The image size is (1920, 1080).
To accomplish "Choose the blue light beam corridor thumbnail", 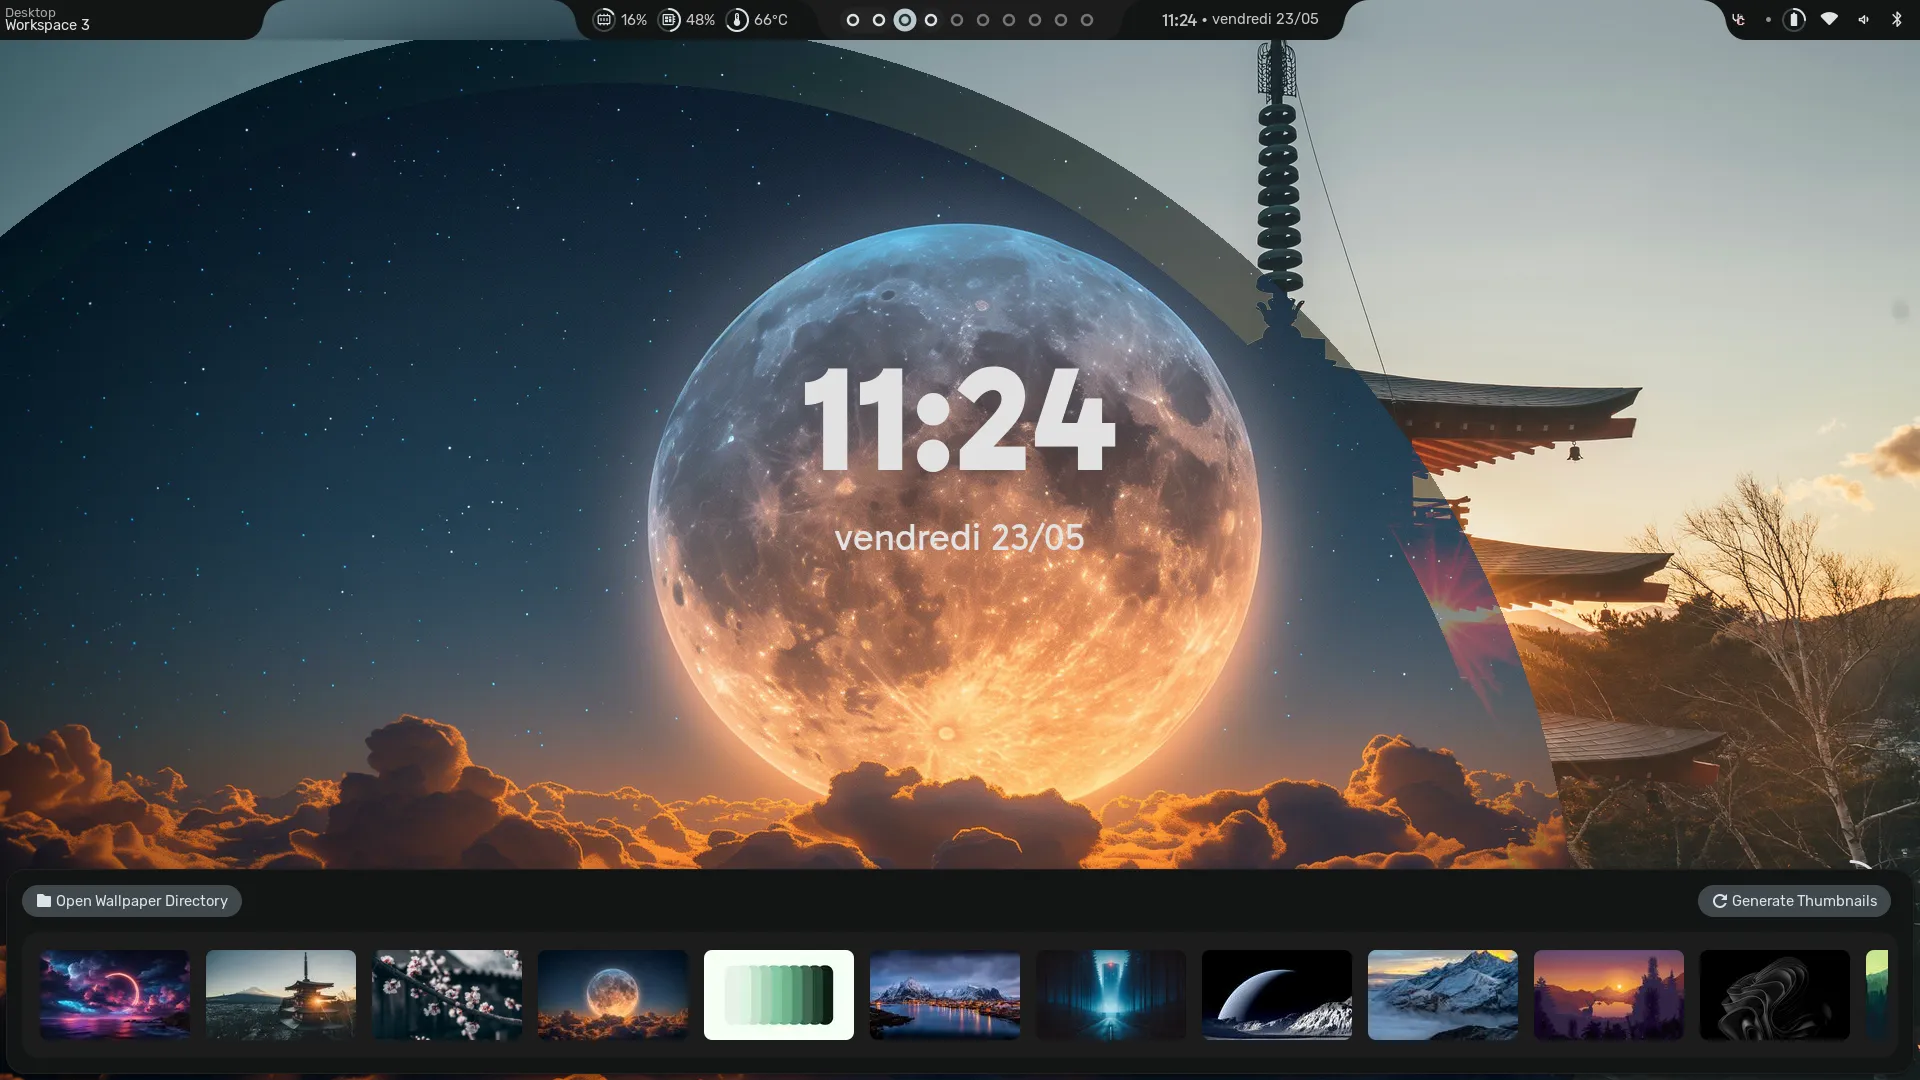I will 1111,995.
